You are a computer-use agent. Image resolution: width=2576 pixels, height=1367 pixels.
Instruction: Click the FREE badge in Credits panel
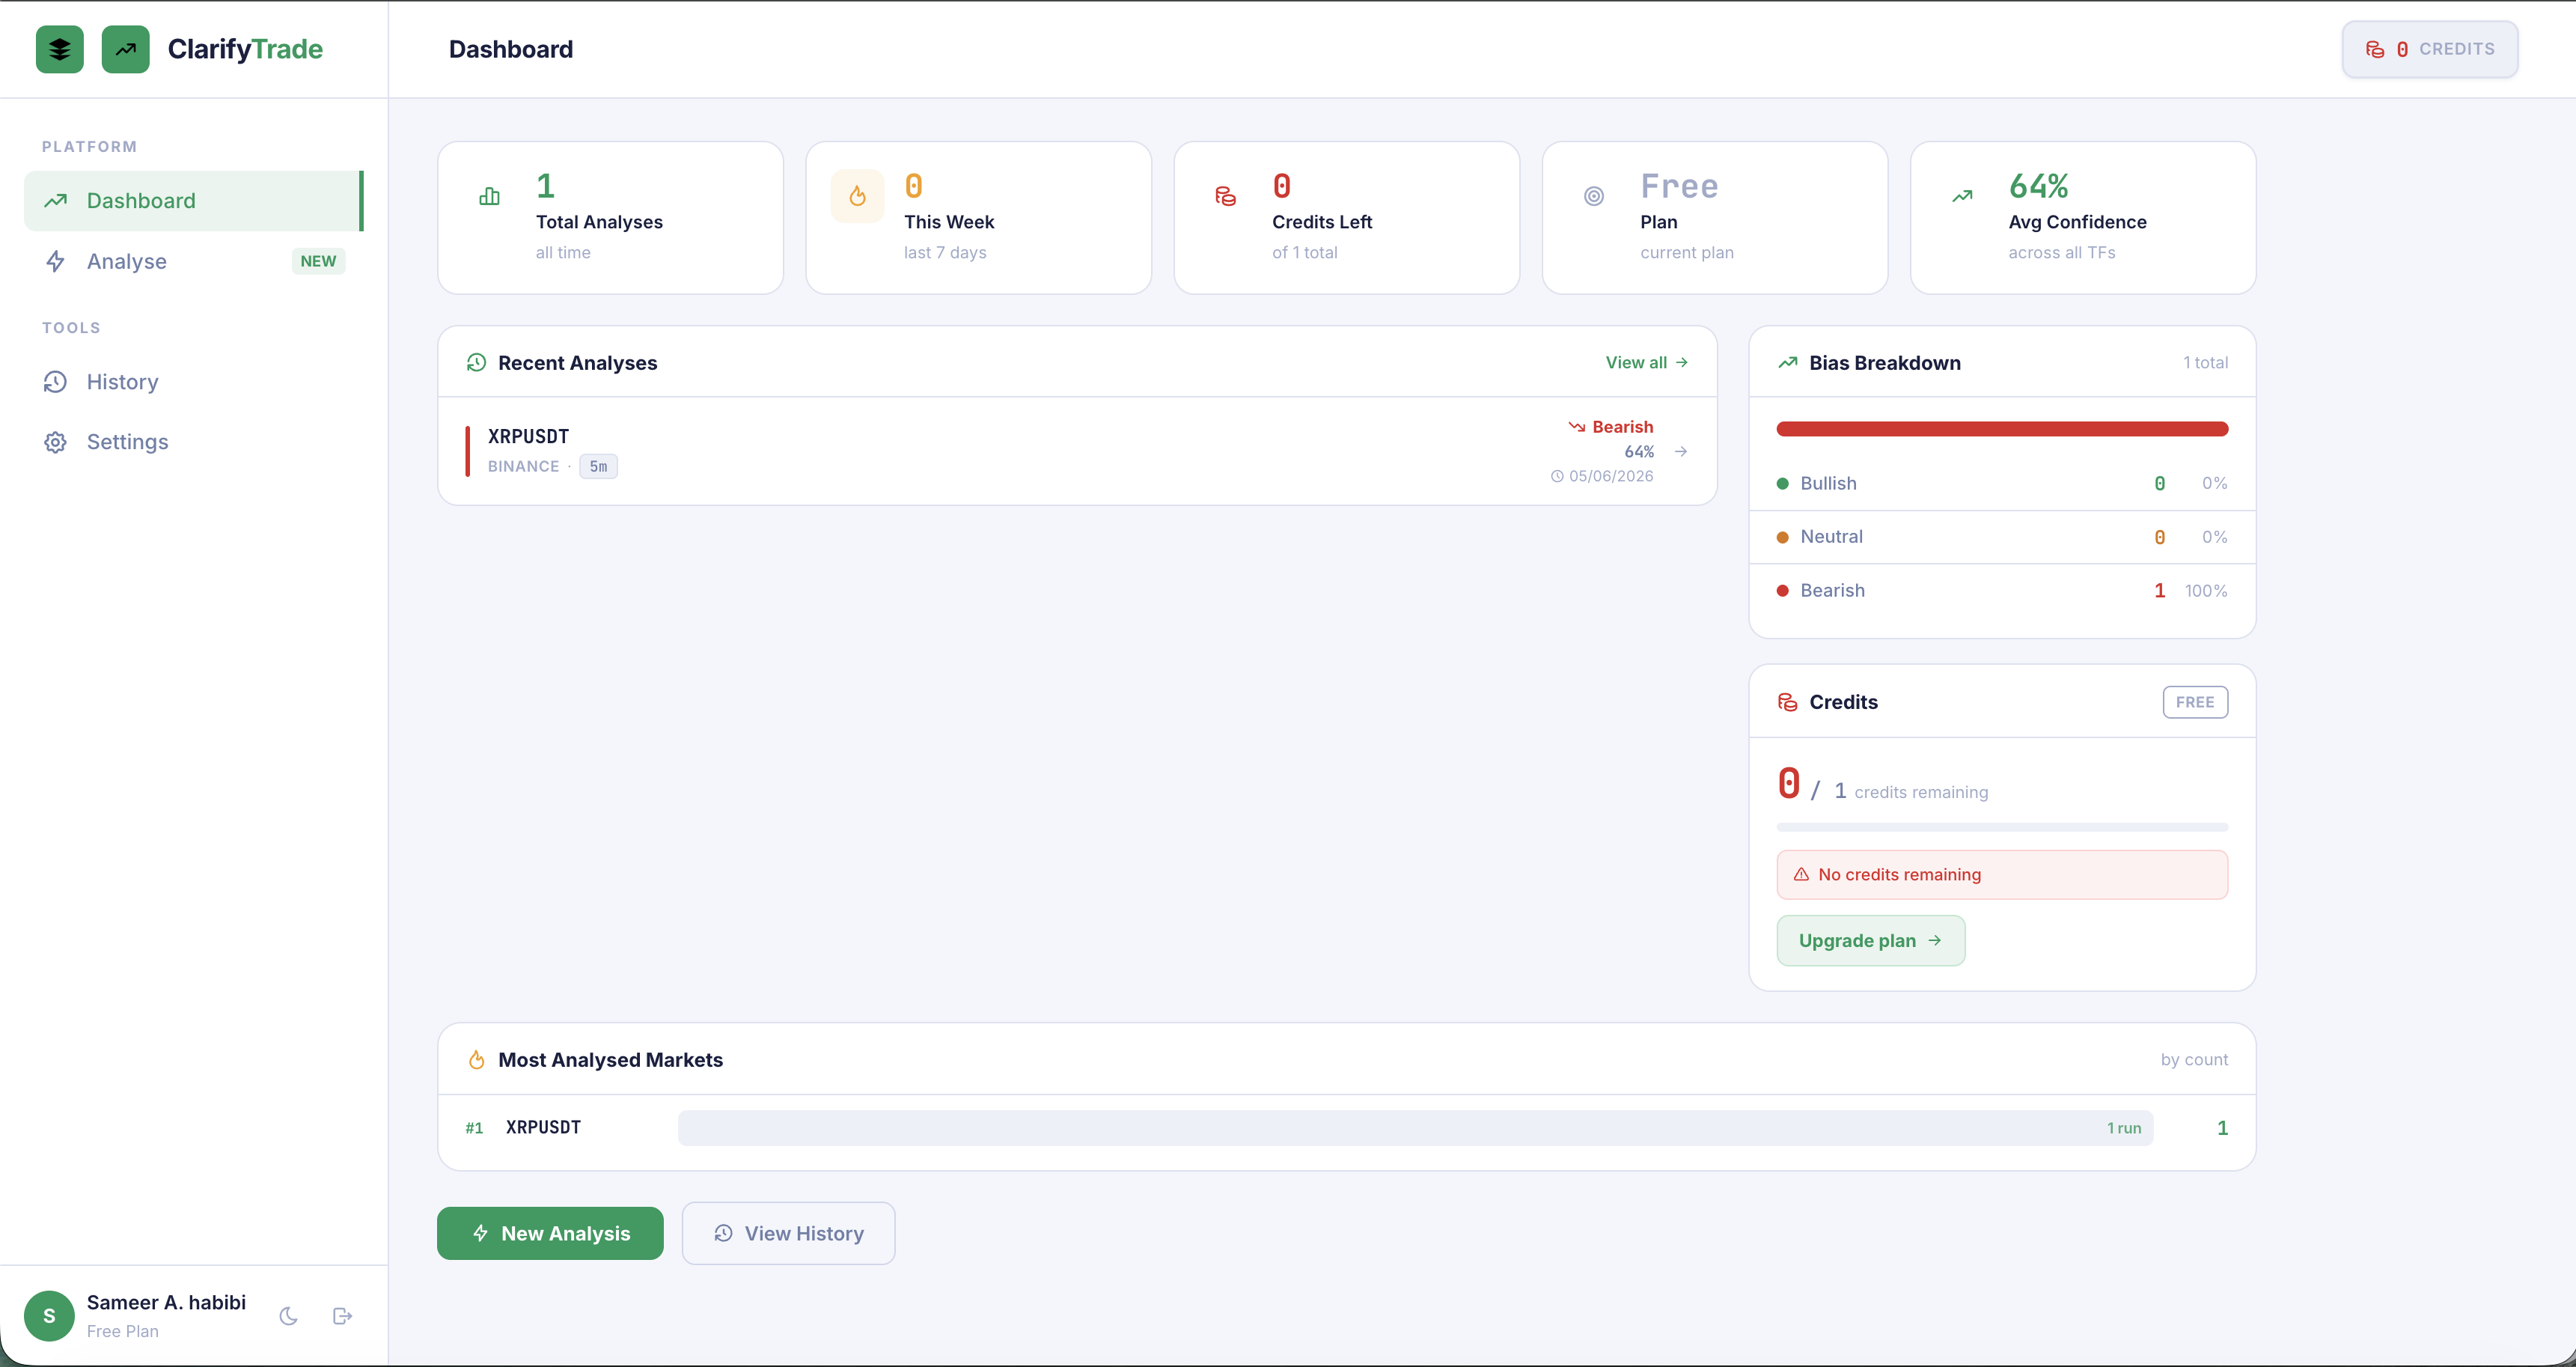[x=2195, y=702]
